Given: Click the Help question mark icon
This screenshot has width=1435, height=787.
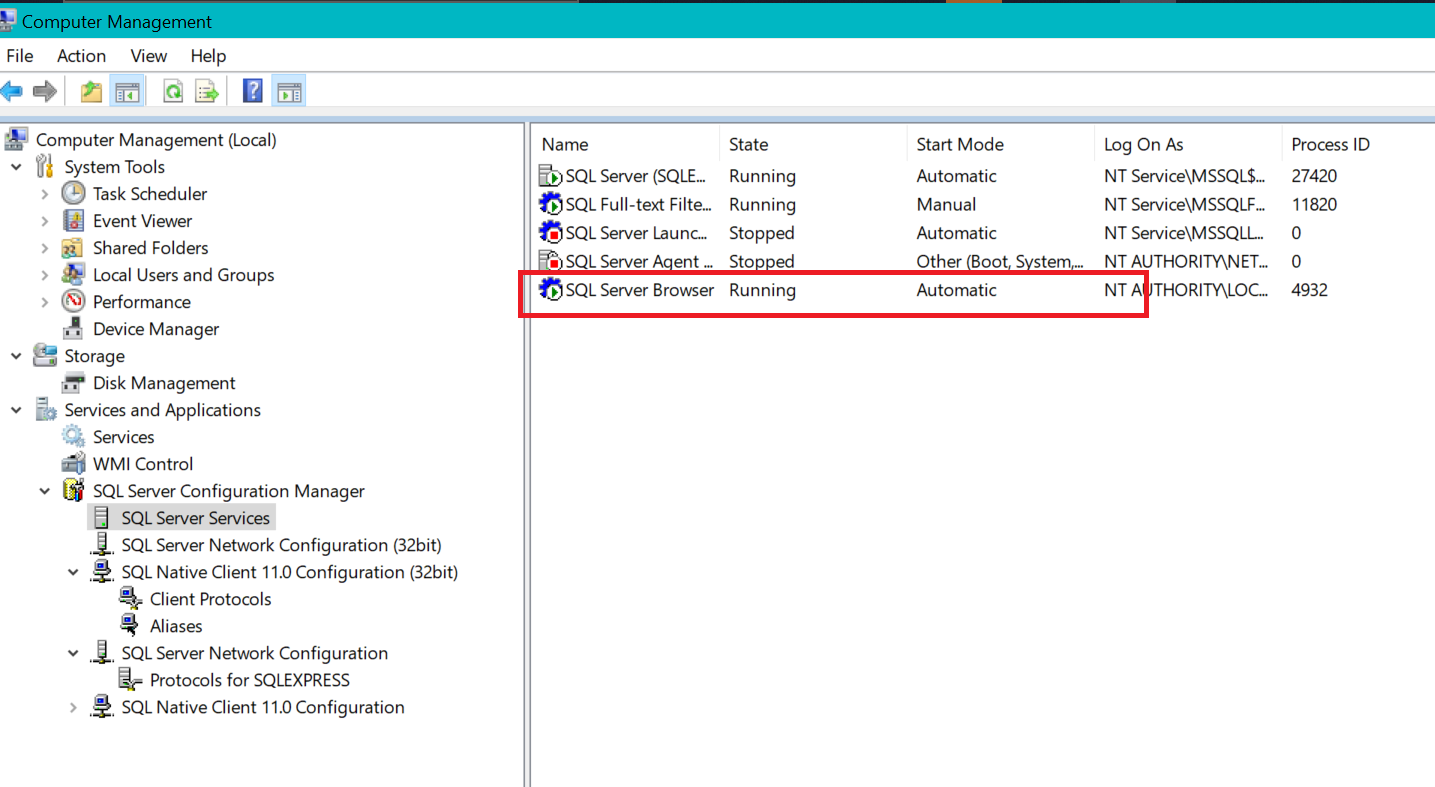Looking at the screenshot, I should click(253, 92).
